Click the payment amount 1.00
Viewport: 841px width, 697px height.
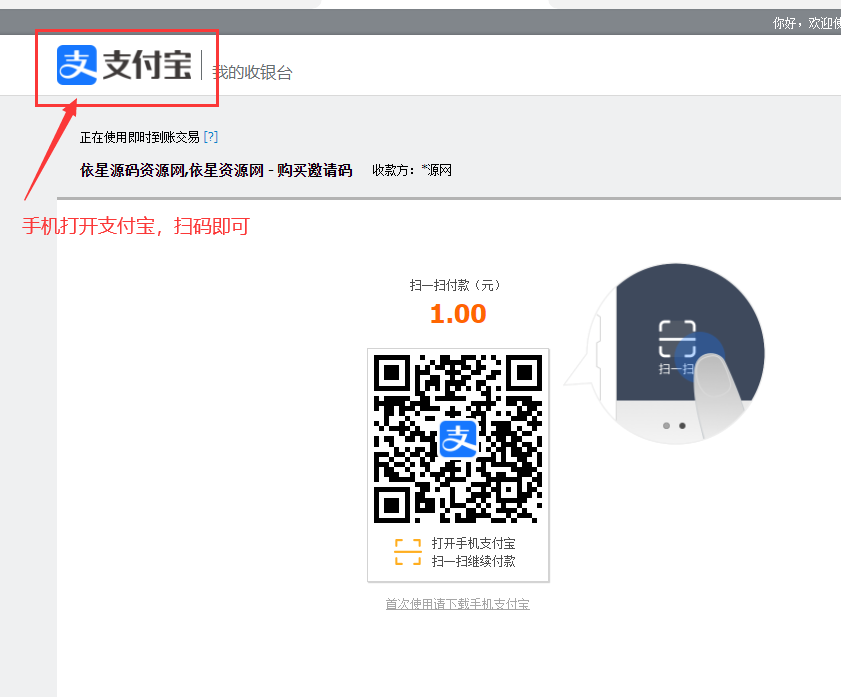point(458,314)
